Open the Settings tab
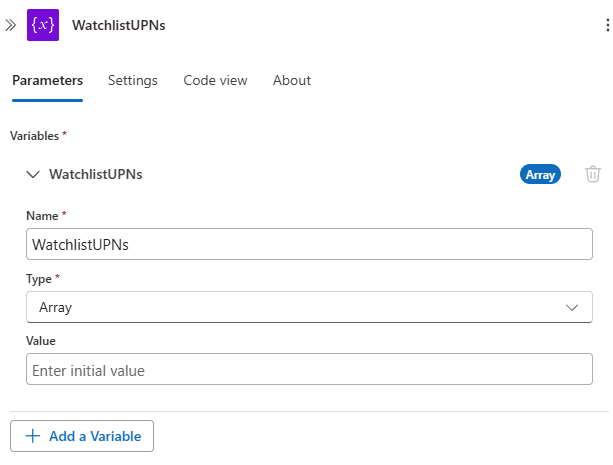Image resolution: width=613 pixels, height=465 pixels. point(133,80)
